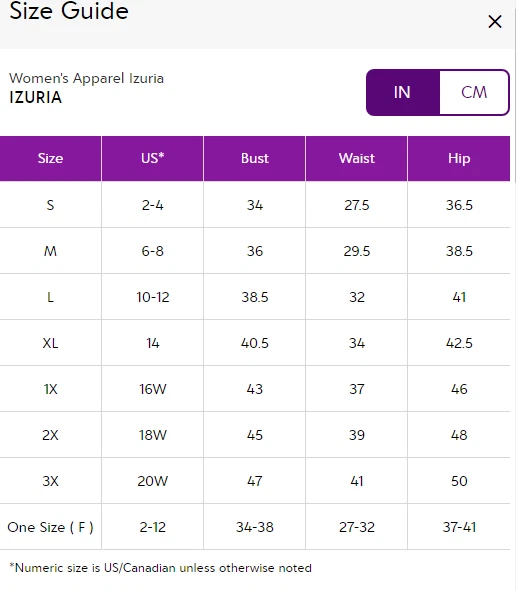The width and height of the screenshot is (516, 590).
Task: Select the S size row label
Action: (x=50, y=205)
